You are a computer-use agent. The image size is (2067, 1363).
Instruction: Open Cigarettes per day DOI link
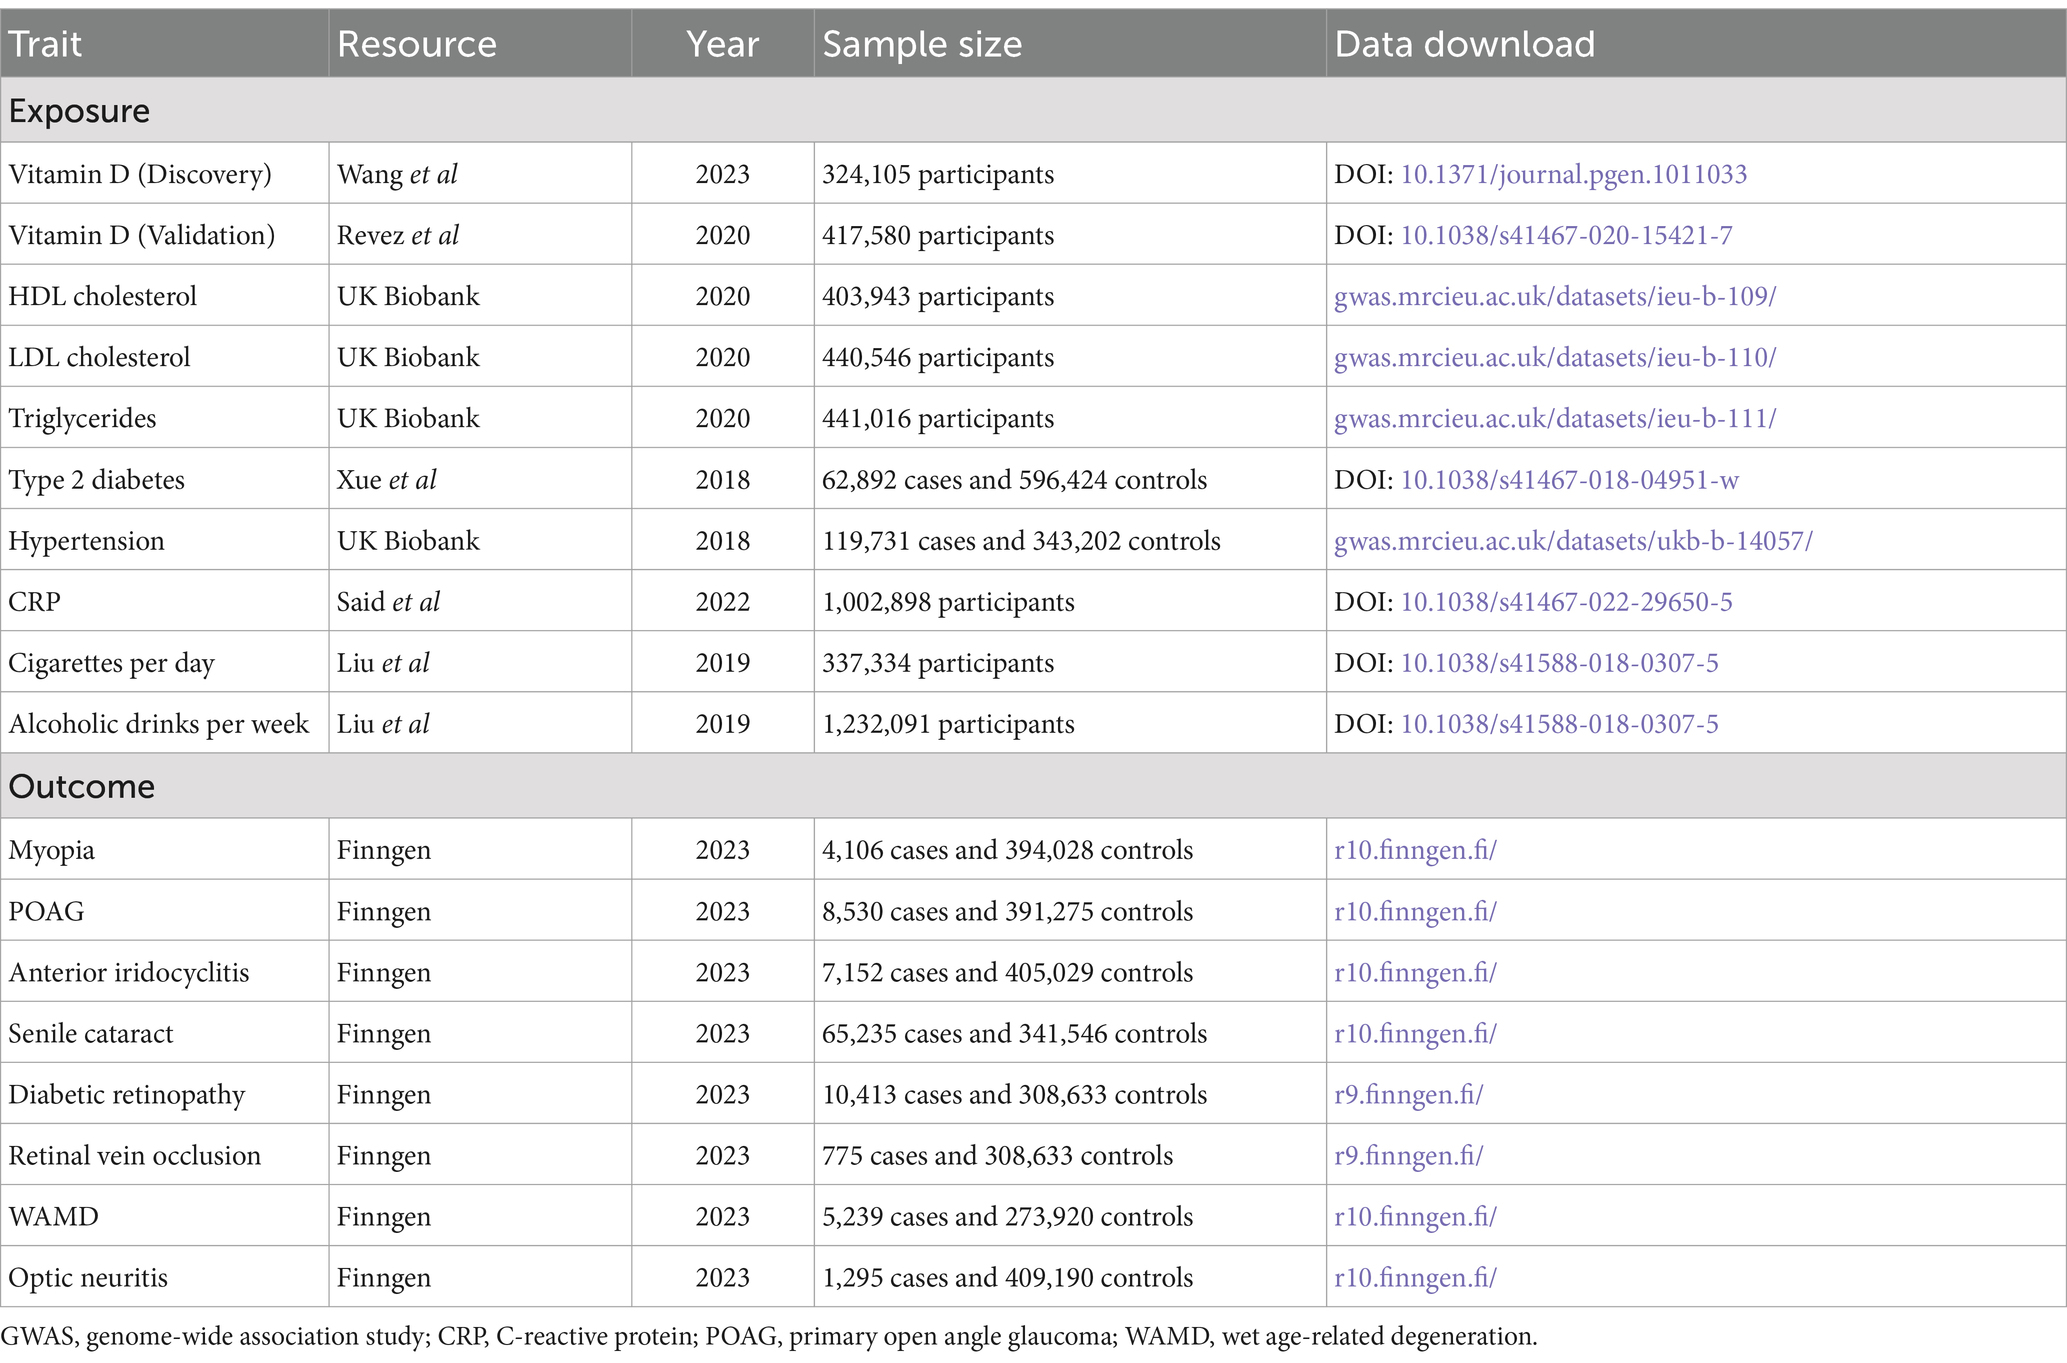[x=1559, y=663]
